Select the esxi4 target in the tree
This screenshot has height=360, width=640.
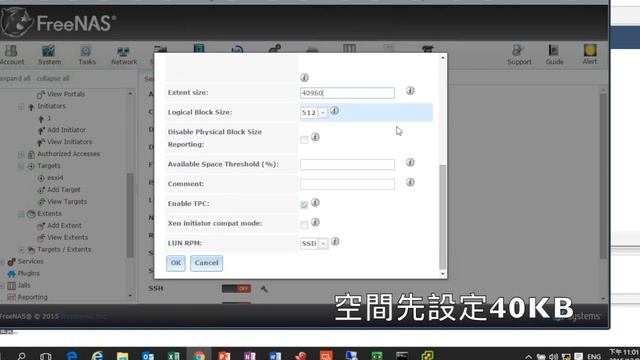[x=55, y=178]
